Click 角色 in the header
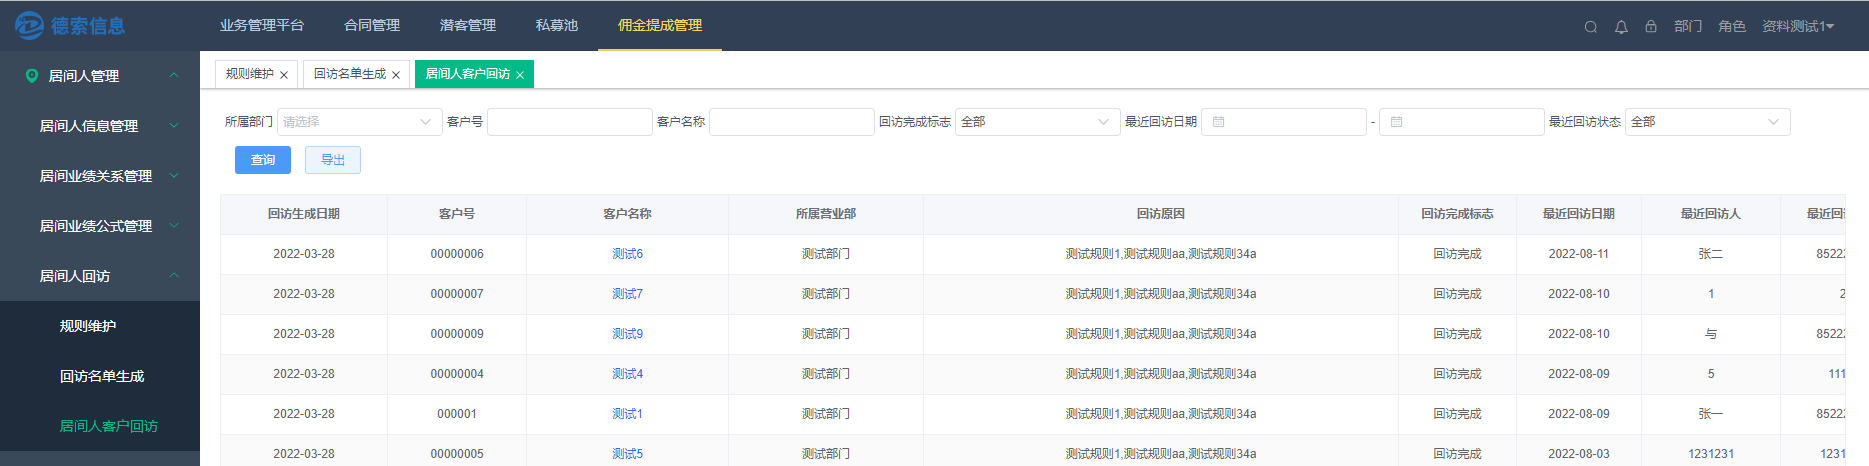1869x466 pixels. (1732, 26)
